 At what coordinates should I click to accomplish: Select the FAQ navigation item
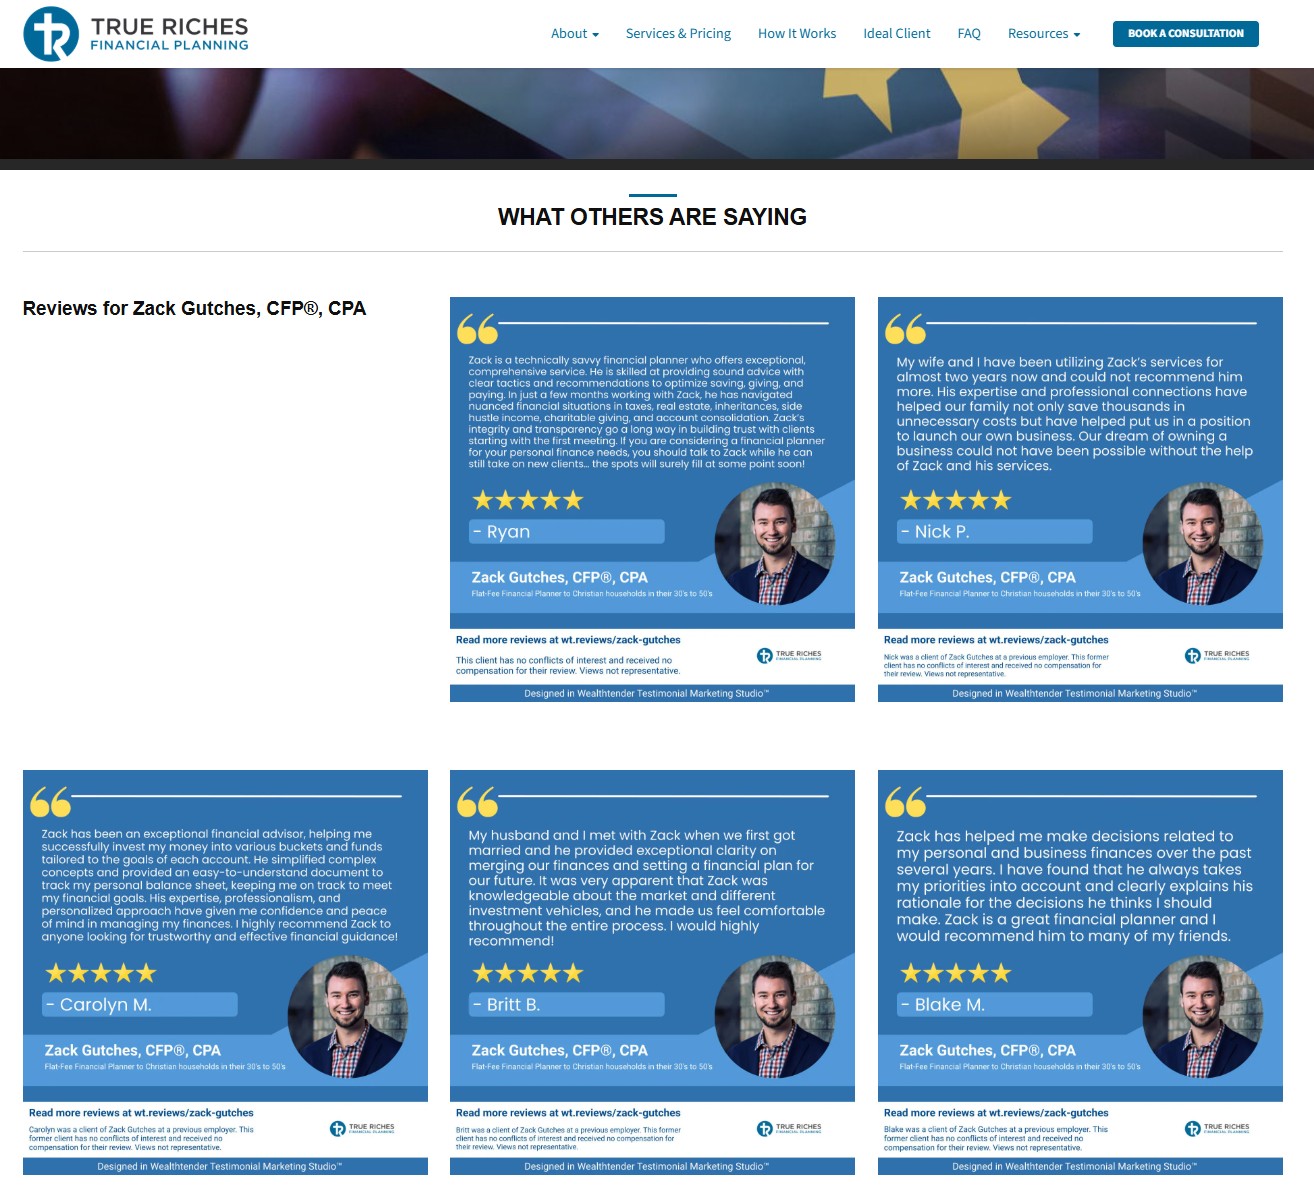[968, 33]
